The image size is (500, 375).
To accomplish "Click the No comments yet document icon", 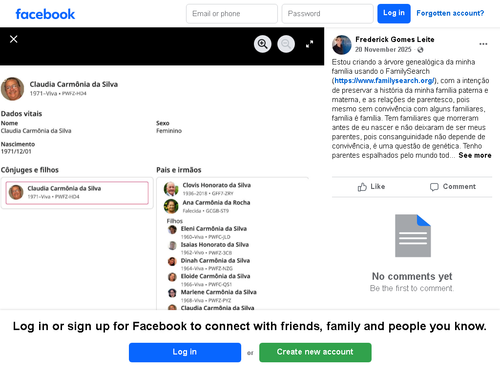I will tap(413, 236).
